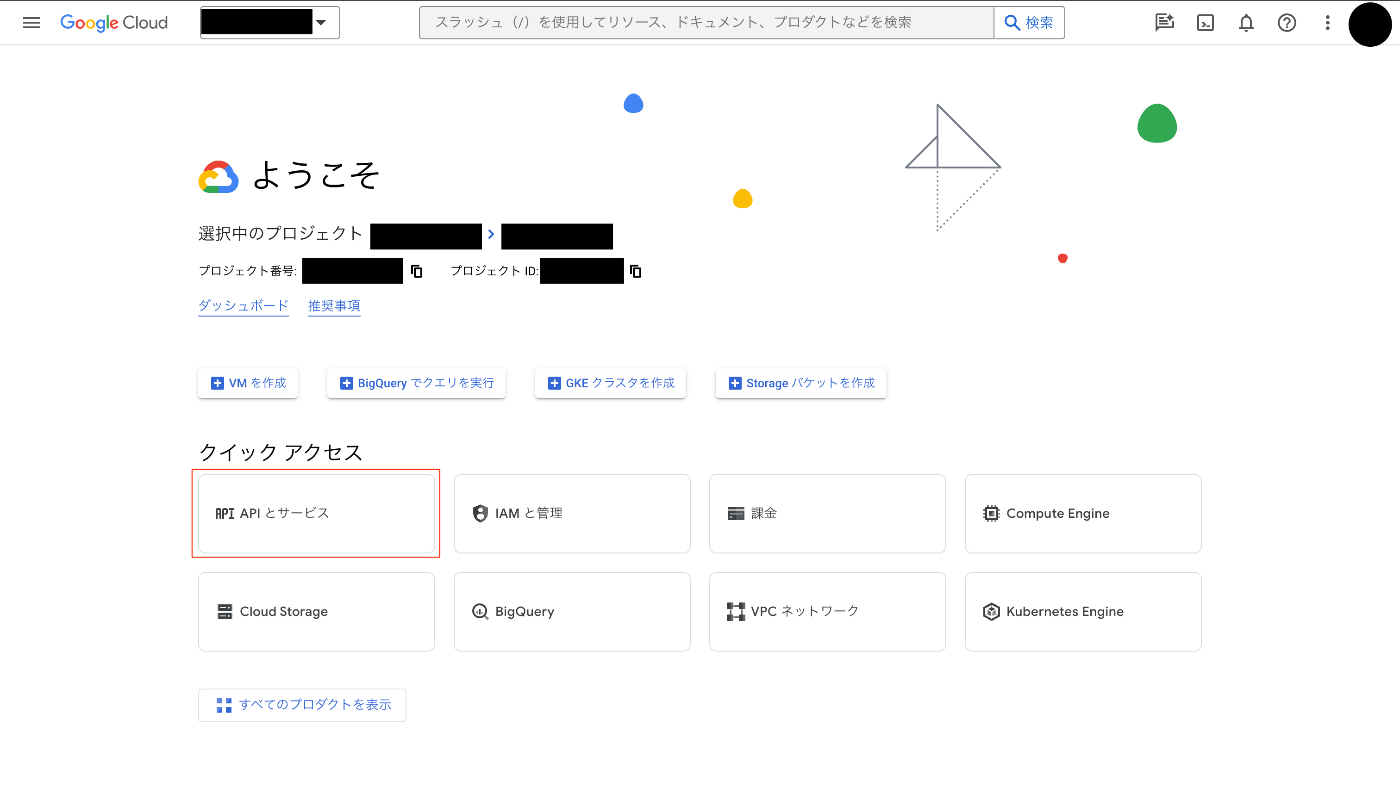1400x795 pixels.
Task: Open the Compute Engine card
Action: click(1083, 513)
